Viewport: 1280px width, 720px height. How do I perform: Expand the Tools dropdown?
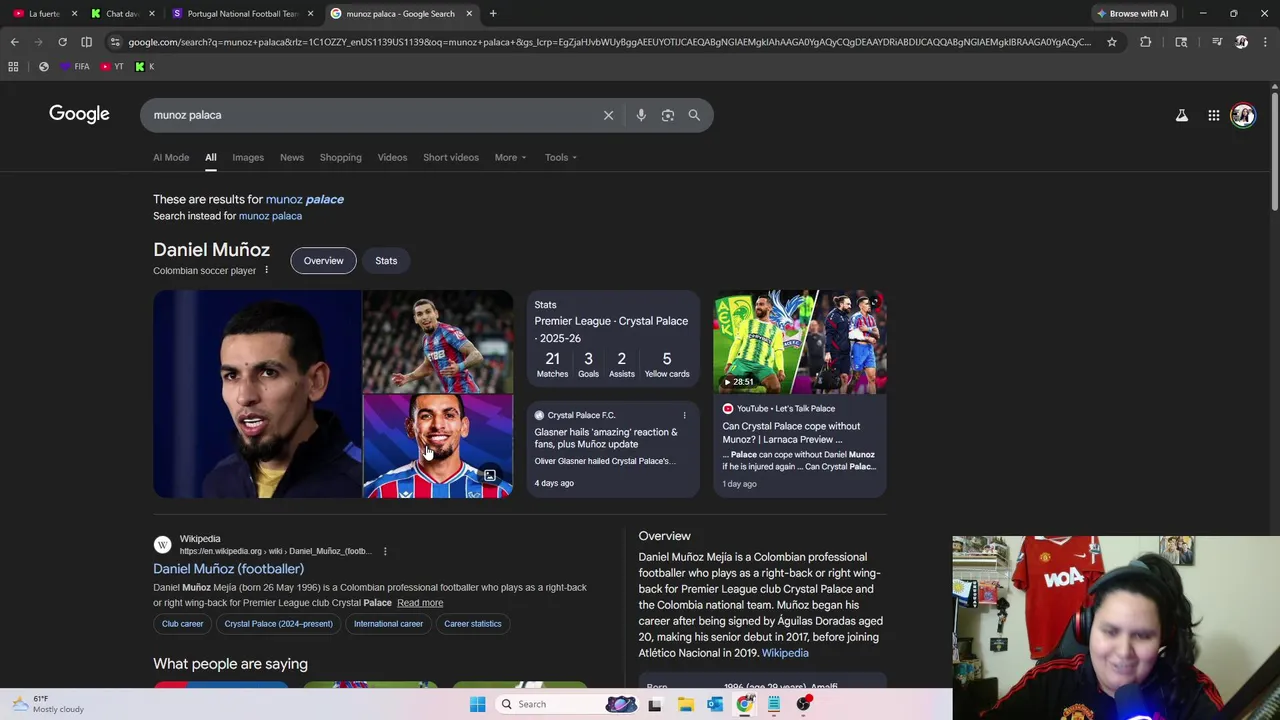(561, 157)
